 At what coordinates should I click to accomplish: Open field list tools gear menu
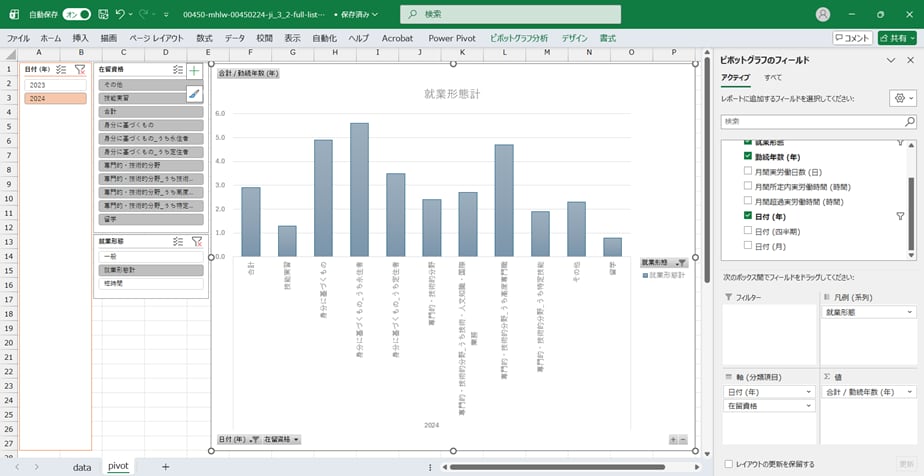tap(900, 98)
